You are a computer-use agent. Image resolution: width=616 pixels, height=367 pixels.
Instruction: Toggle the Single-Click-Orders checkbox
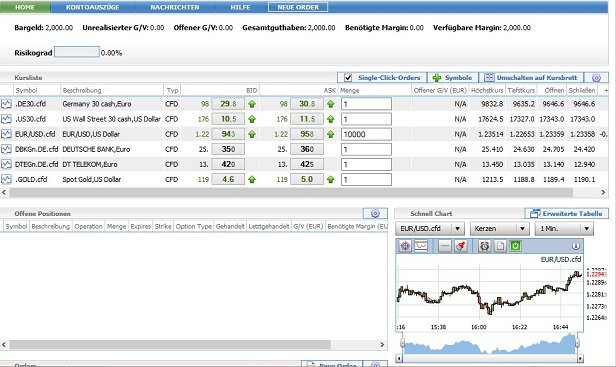348,78
